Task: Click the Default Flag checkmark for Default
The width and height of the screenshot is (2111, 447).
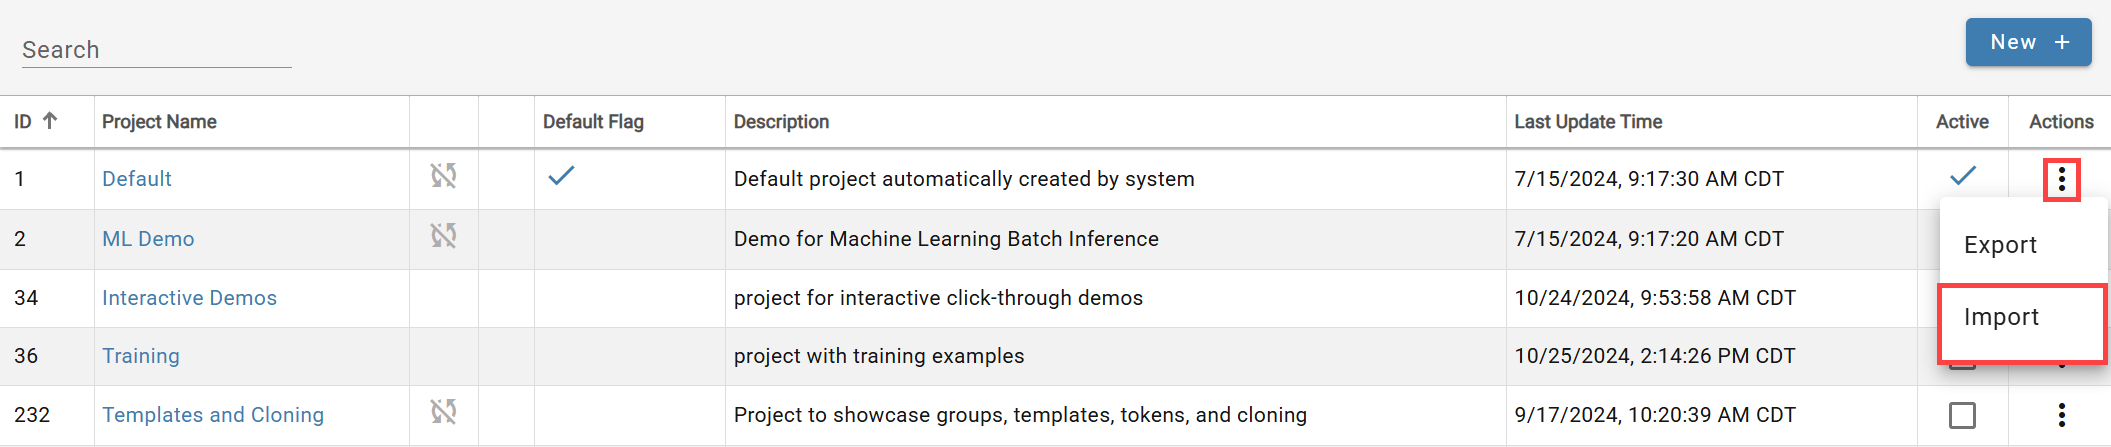Action: 561,176
